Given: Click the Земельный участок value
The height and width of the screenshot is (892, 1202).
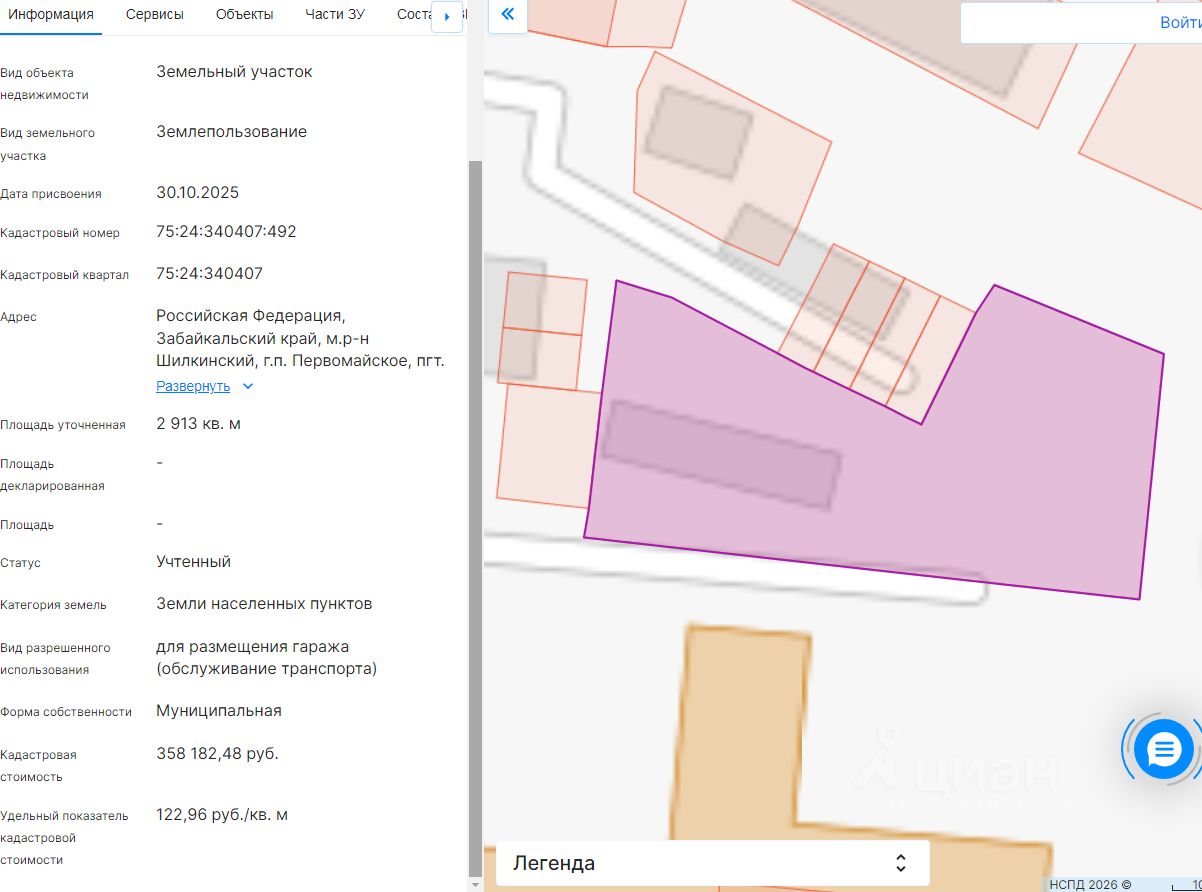Looking at the screenshot, I should point(234,72).
